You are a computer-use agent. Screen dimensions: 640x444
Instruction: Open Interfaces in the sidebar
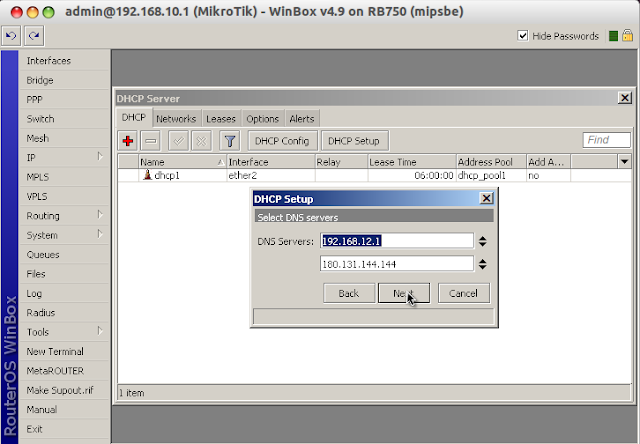(x=64, y=61)
